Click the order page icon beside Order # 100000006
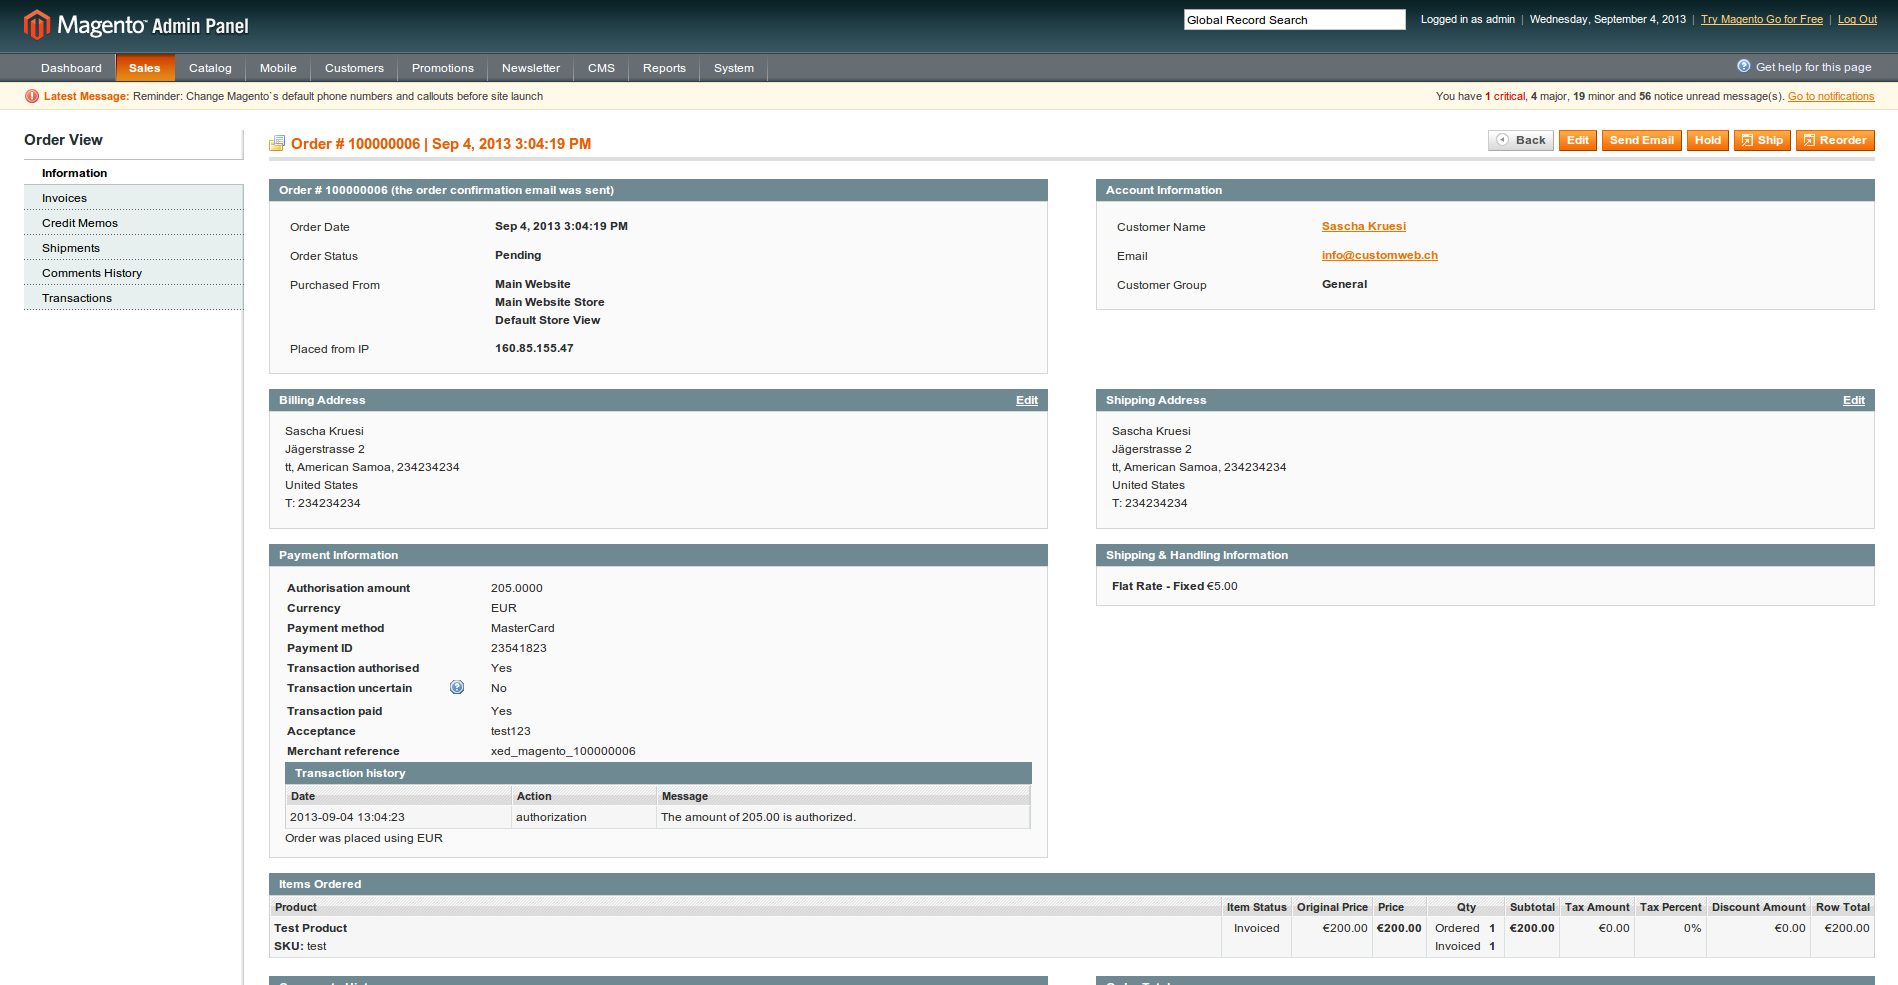Screen dimensions: 1898x985 point(277,142)
